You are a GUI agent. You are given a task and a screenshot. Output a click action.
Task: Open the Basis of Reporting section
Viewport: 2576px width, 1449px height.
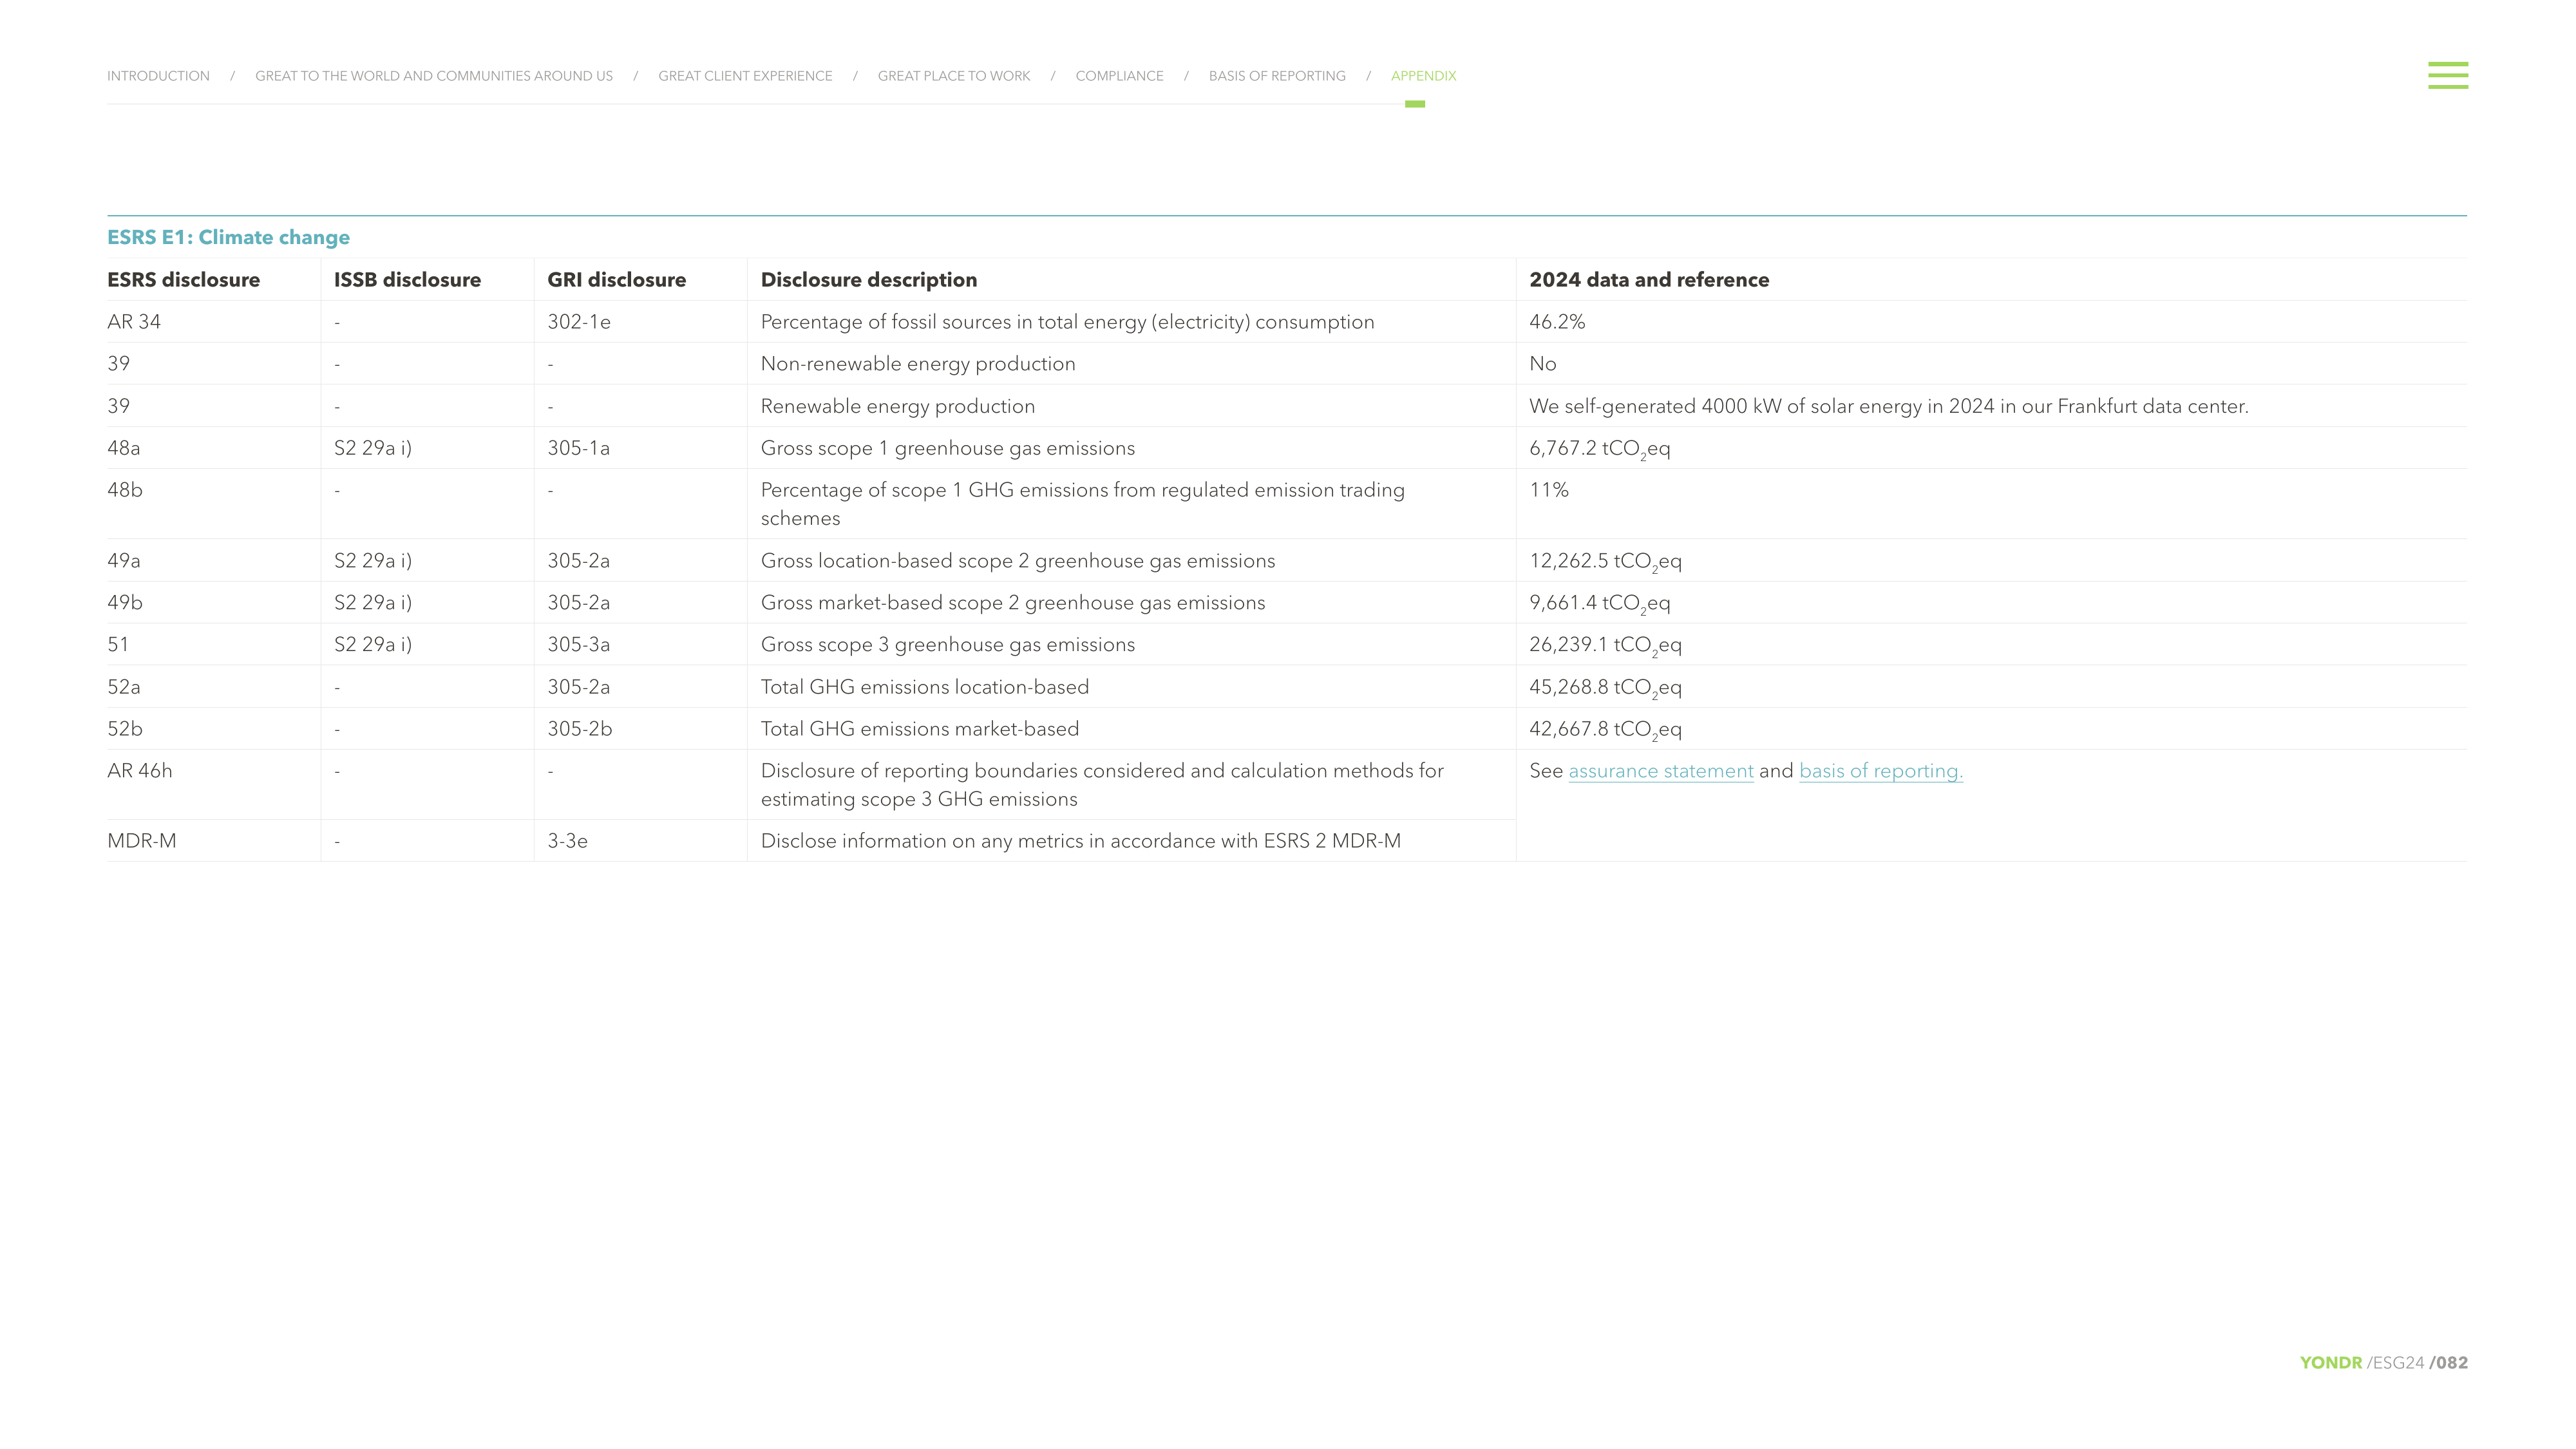coord(1277,76)
